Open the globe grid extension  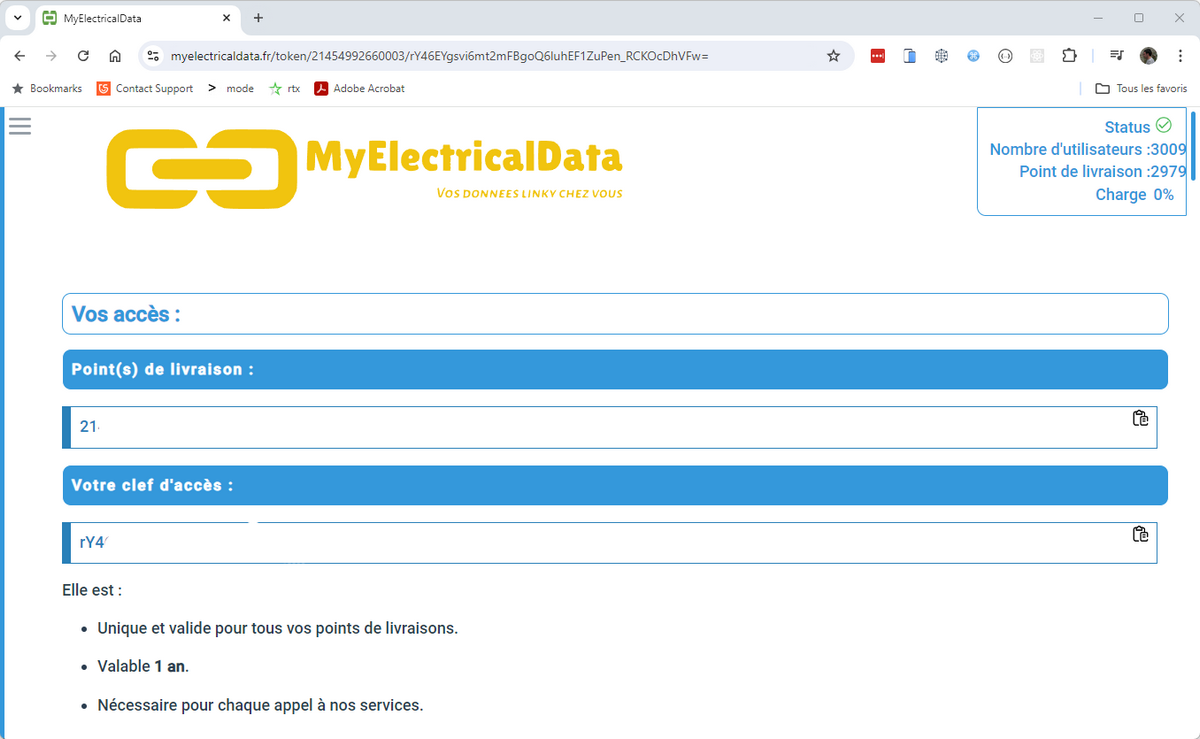coord(941,56)
